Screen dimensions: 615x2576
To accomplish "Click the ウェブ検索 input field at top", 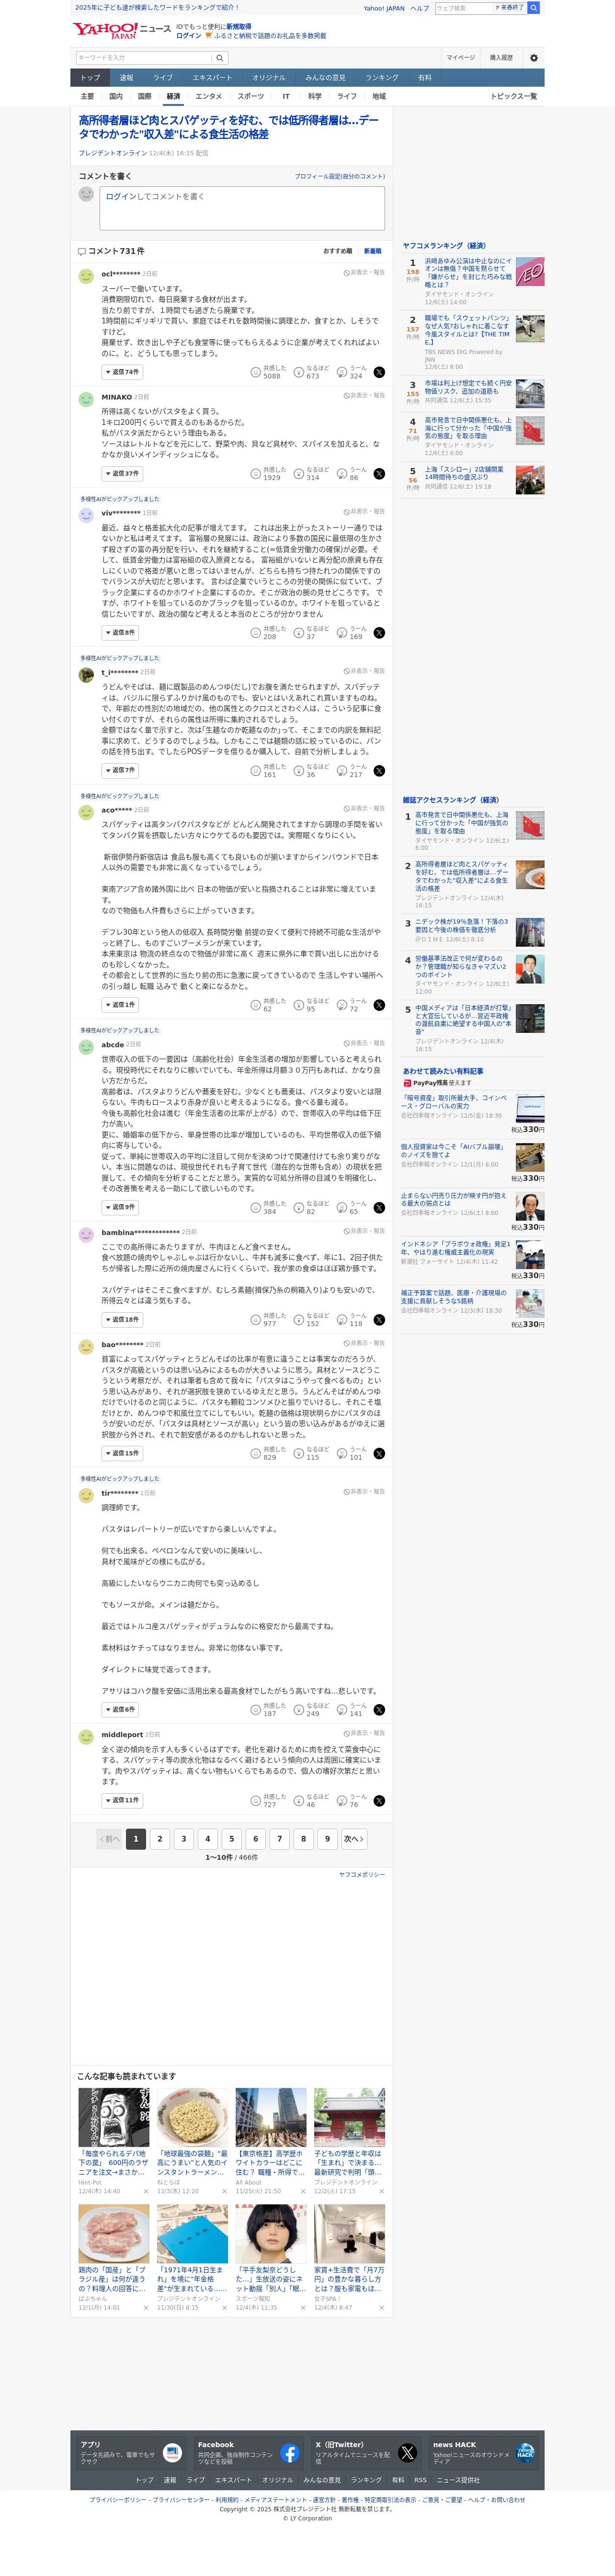I will click(464, 8).
